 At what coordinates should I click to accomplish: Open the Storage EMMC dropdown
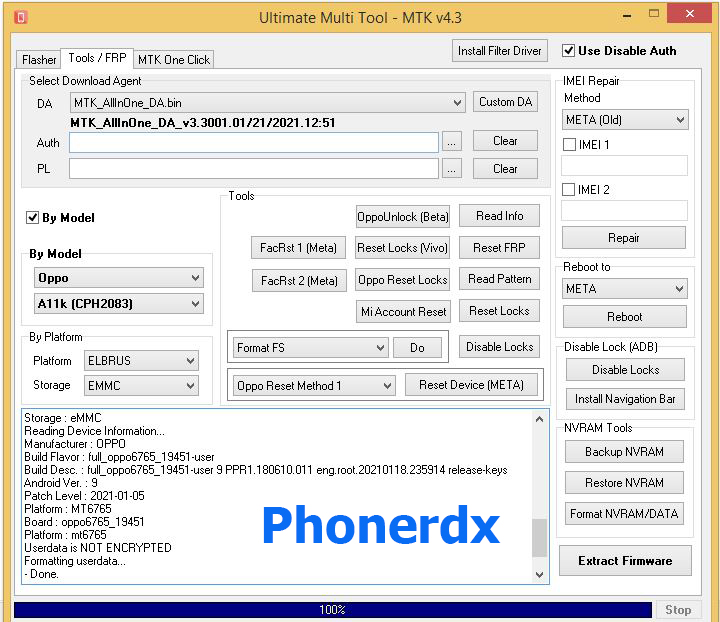click(x=141, y=386)
